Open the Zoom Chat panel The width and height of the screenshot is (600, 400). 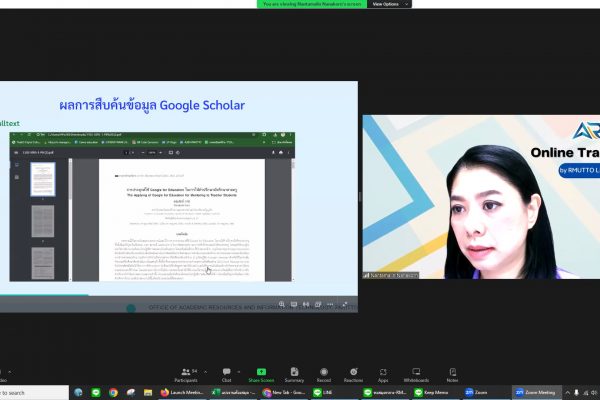pos(227,375)
